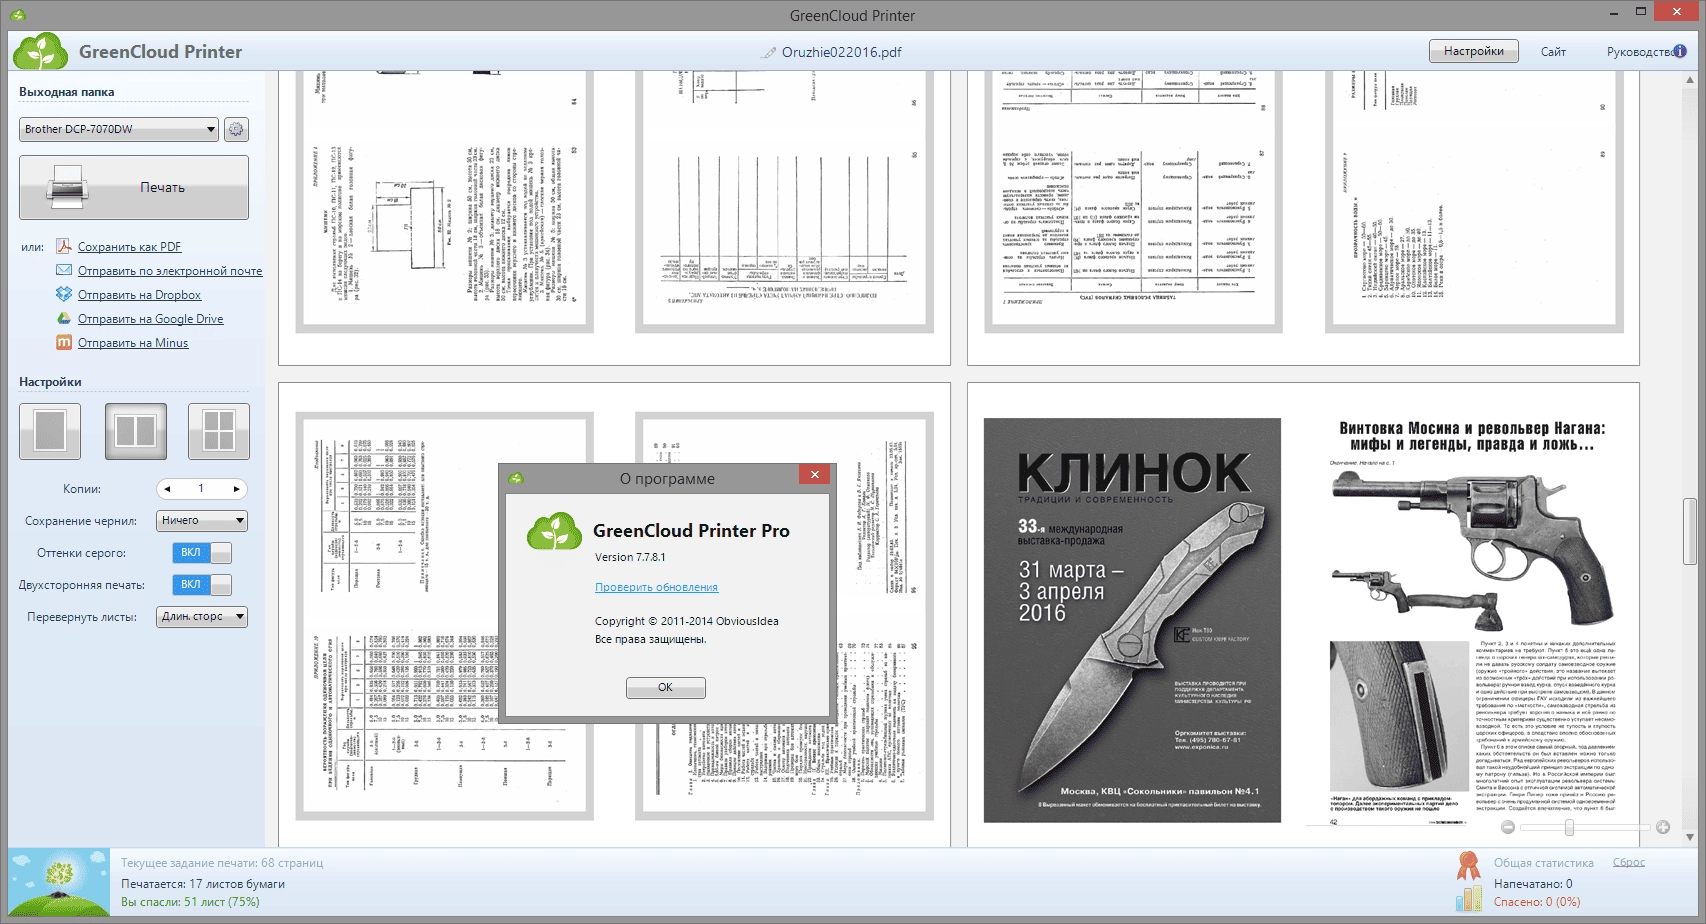Click the Oruzhie022016.pdf file name
This screenshot has width=1706, height=924.
842,52
